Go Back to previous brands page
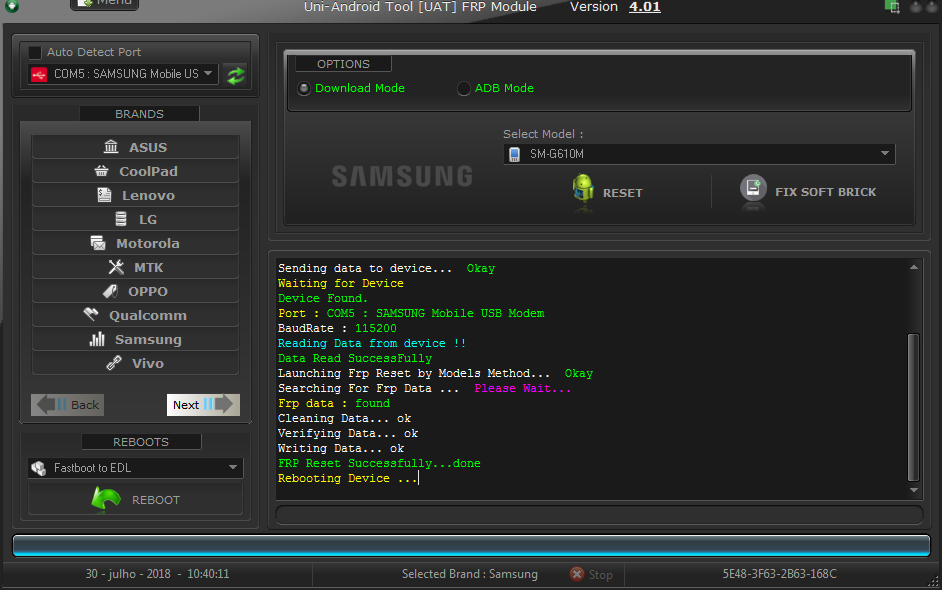942x590 pixels. tap(67, 405)
